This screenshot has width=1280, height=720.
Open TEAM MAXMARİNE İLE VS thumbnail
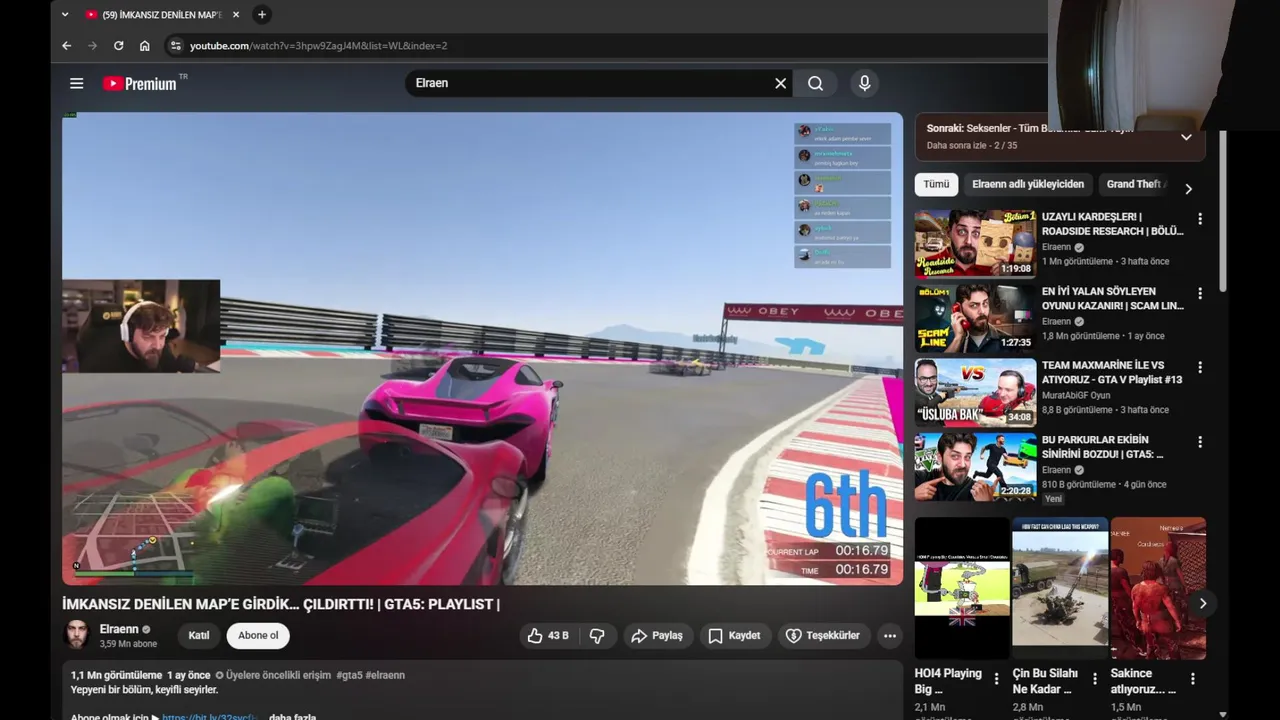coord(975,392)
